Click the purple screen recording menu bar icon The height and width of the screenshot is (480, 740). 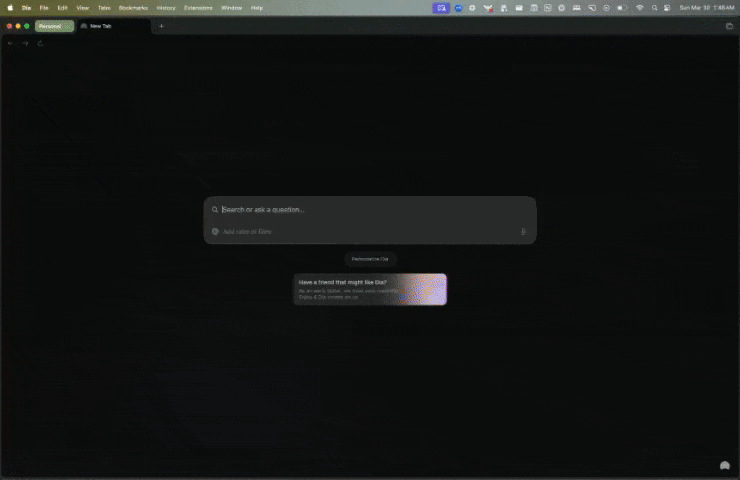(441, 8)
